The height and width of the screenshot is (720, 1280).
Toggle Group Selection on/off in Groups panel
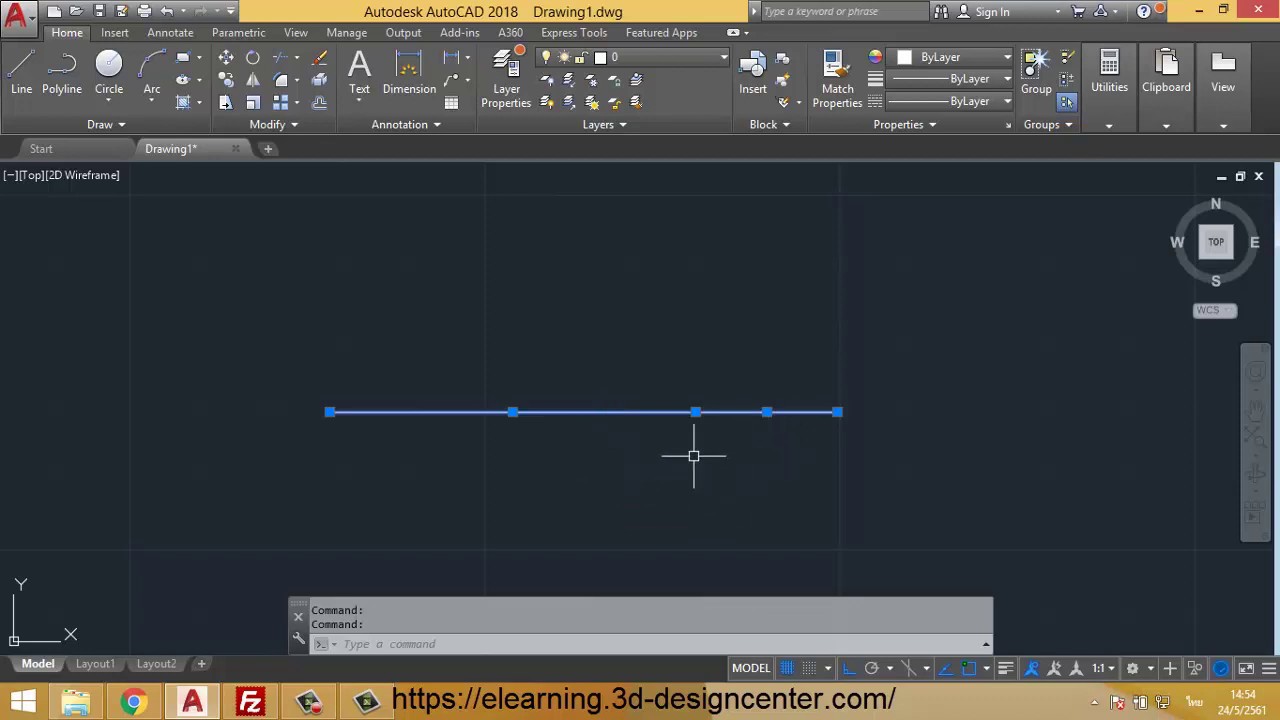point(1067,102)
